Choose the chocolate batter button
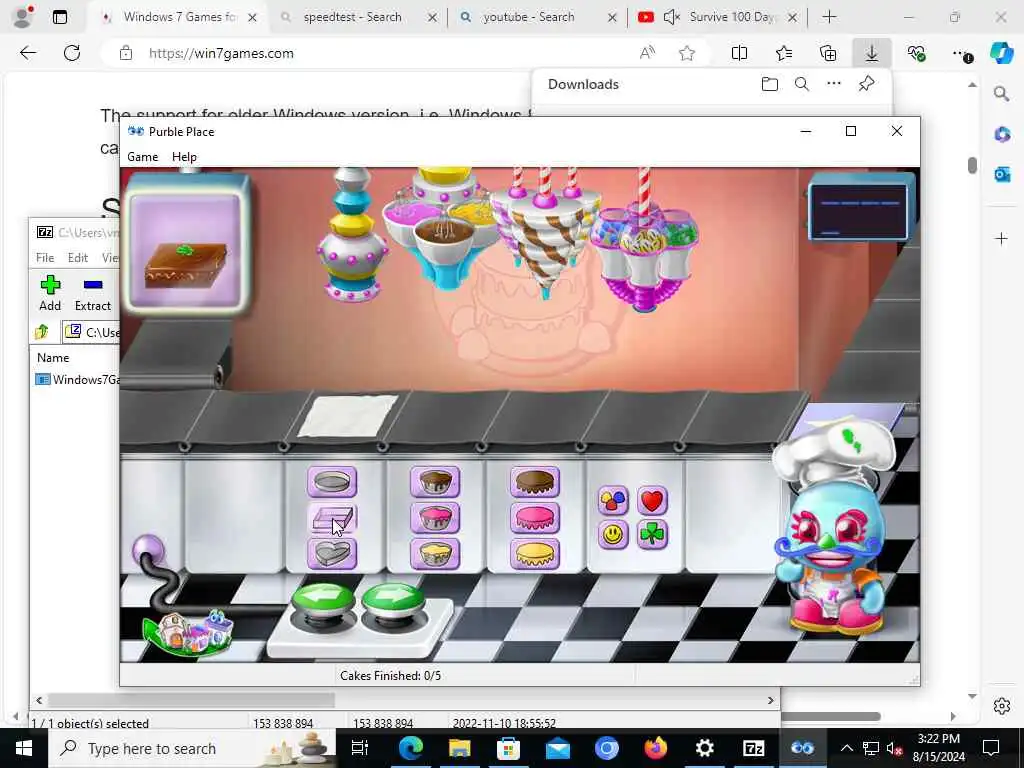Image resolution: width=1024 pixels, height=768 pixels. tap(435, 482)
